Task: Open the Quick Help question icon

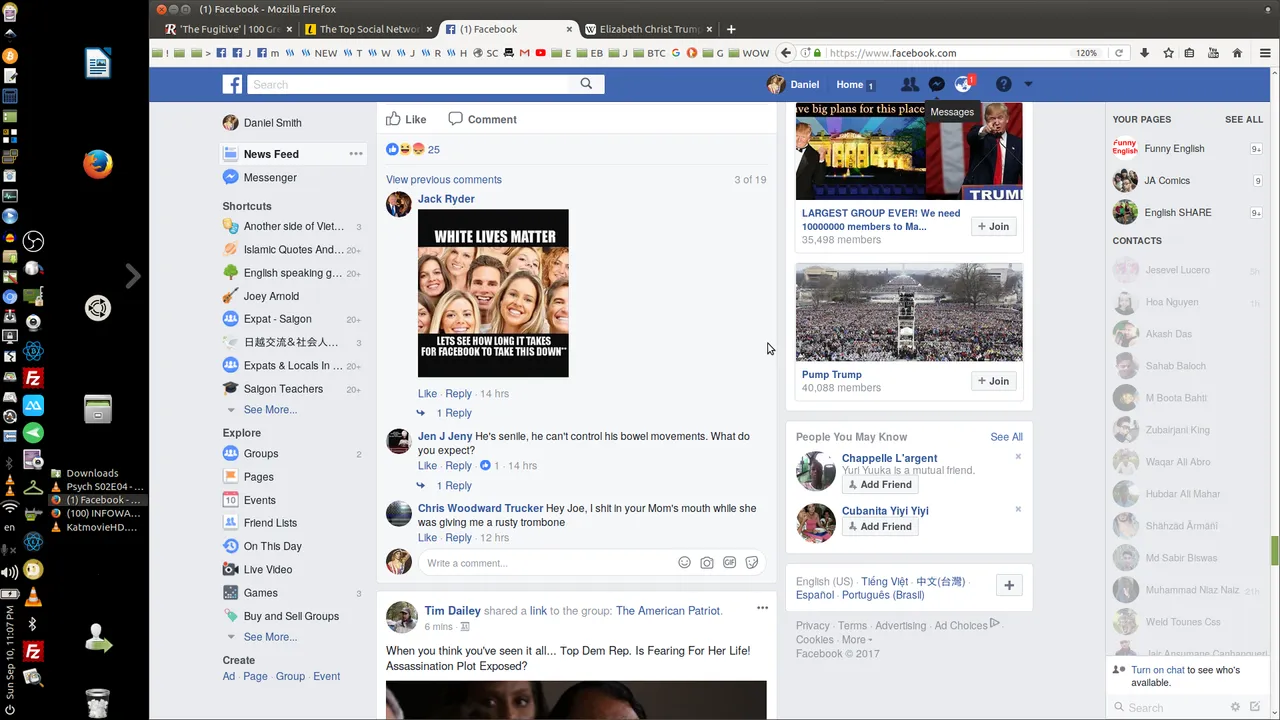Action: point(1003,85)
